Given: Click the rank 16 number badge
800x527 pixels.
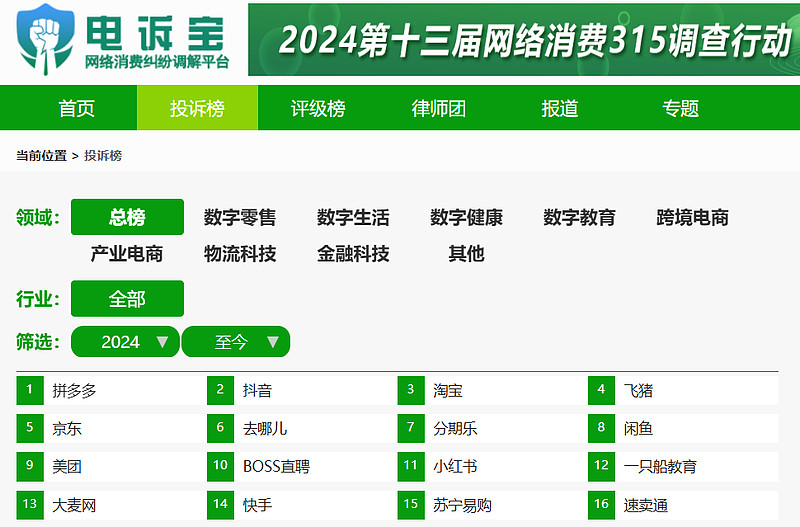Looking at the screenshot, I should [x=601, y=505].
